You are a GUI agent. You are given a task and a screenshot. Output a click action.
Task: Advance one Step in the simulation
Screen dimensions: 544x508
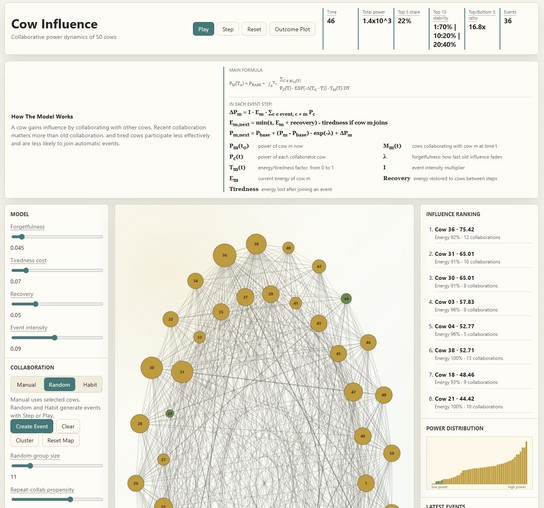[x=228, y=29]
